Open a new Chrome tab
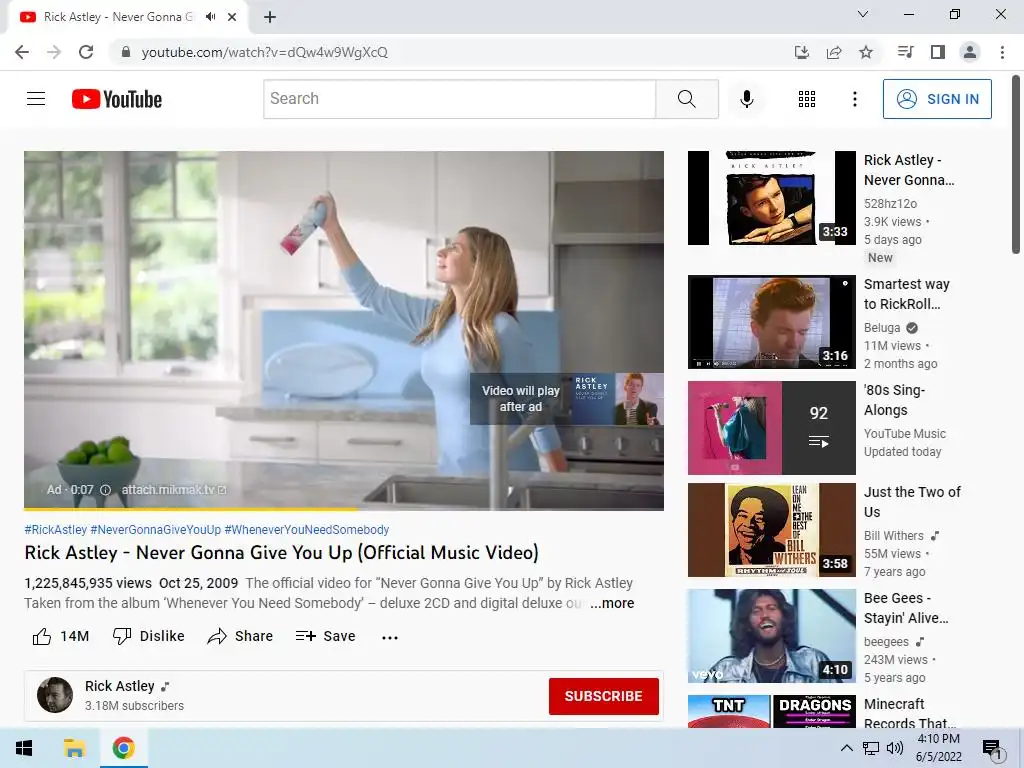The width and height of the screenshot is (1024, 768). click(x=270, y=17)
